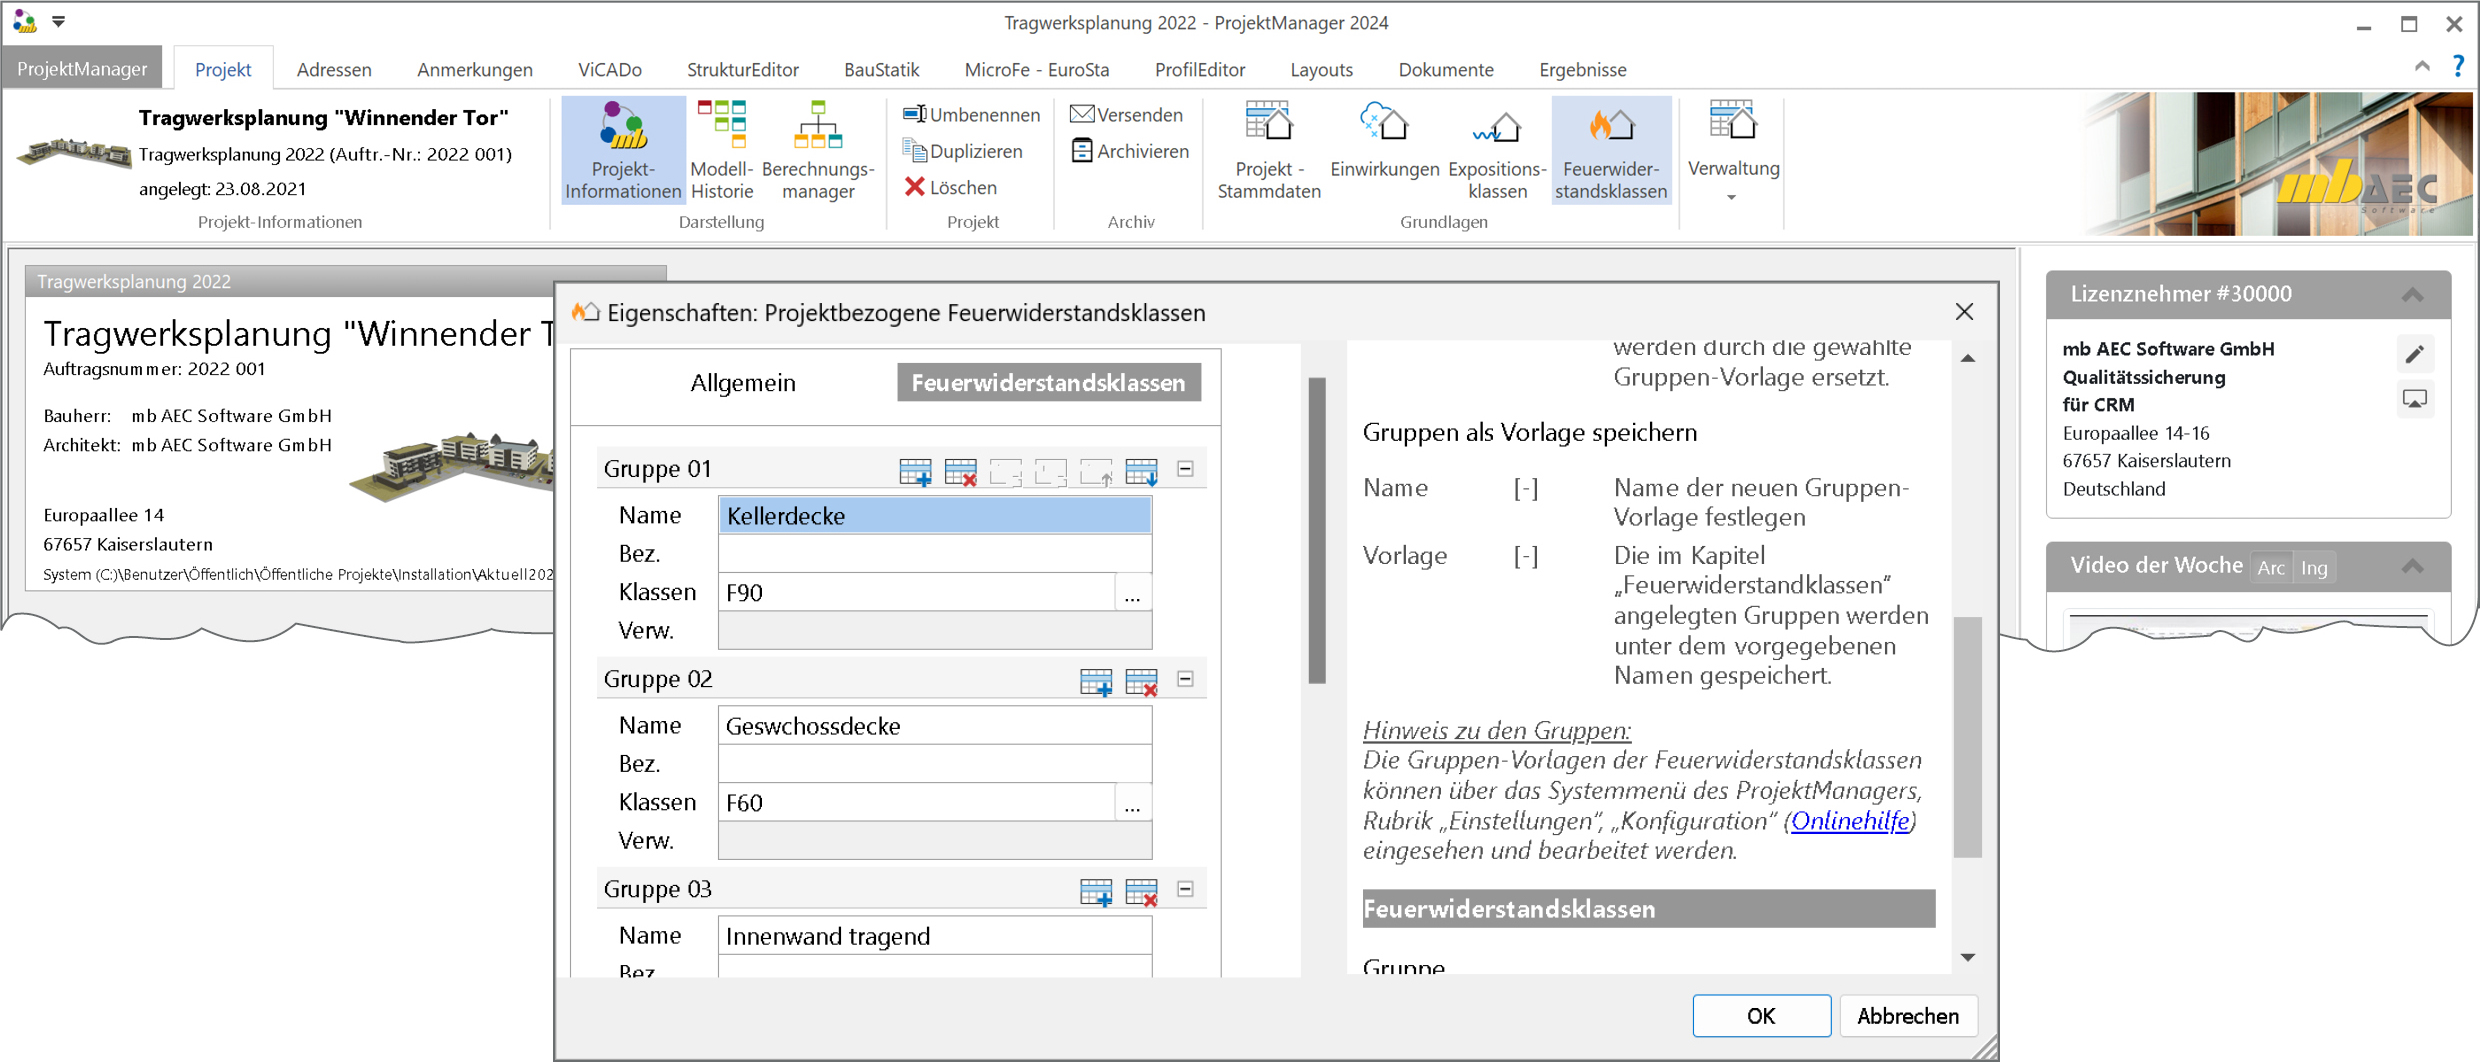Switch to the MicroFe - EuroSta tab
Image resolution: width=2480 pixels, height=1062 pixels.
pyautogui.click(x=1037, y=69)
